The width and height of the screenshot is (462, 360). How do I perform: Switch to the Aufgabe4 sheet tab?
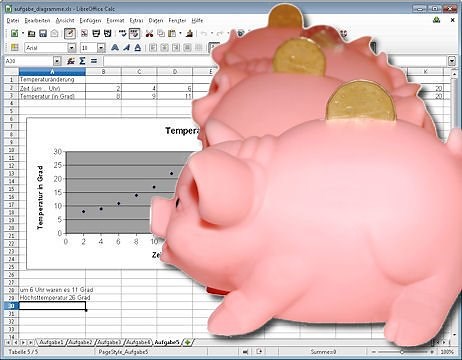138,342
